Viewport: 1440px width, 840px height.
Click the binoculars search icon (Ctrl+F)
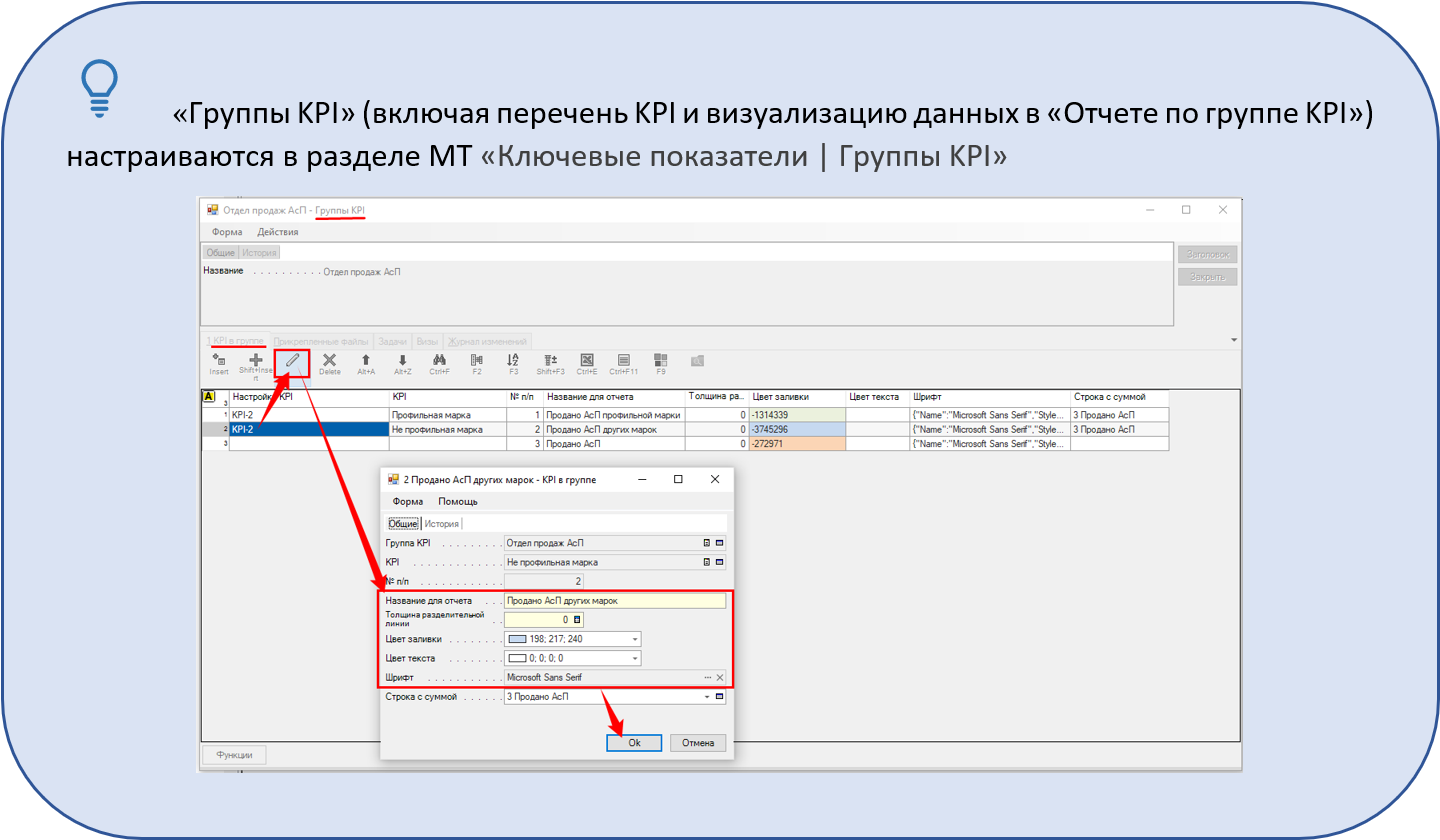click(x=438, y=360)
